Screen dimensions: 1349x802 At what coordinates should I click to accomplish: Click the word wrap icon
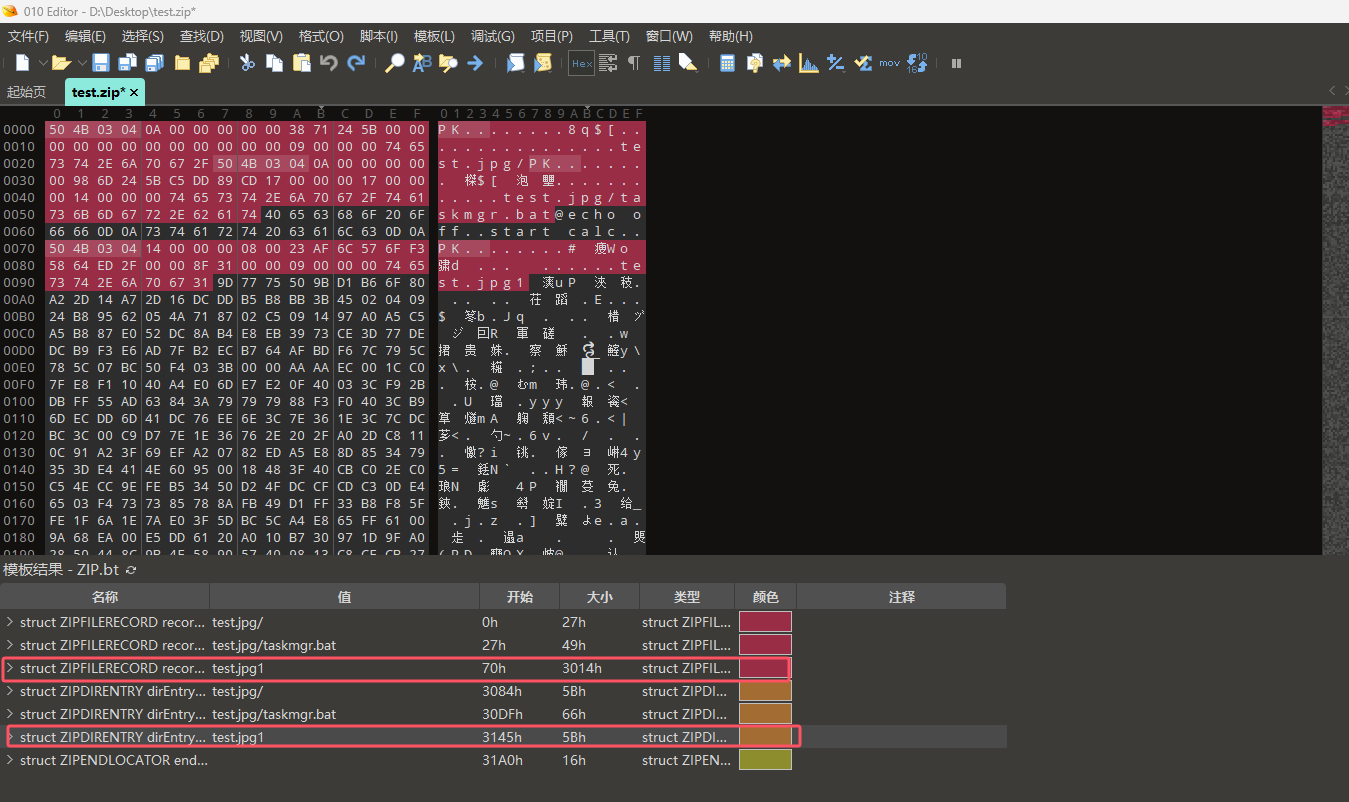[x=607, y=63]
